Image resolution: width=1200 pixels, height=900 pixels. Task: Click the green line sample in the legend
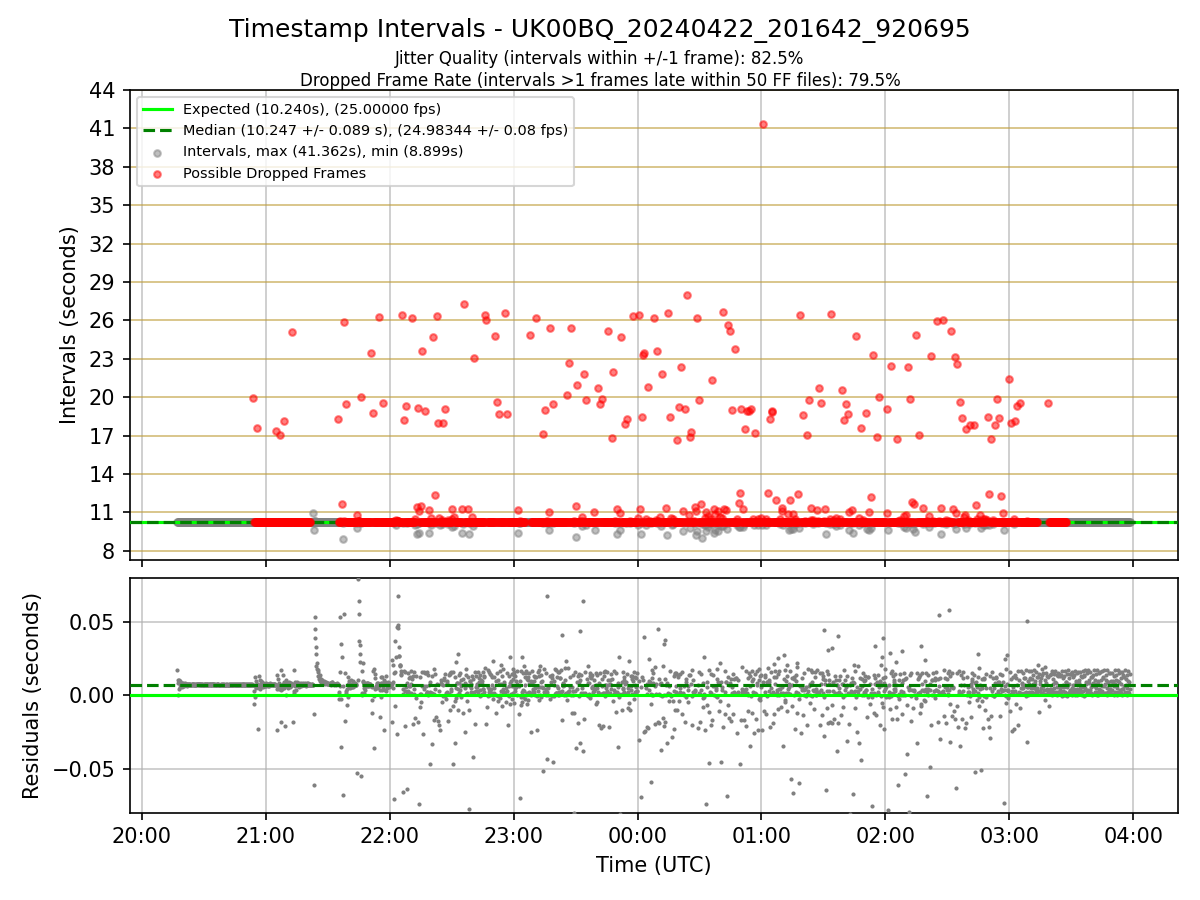(159, 109)
